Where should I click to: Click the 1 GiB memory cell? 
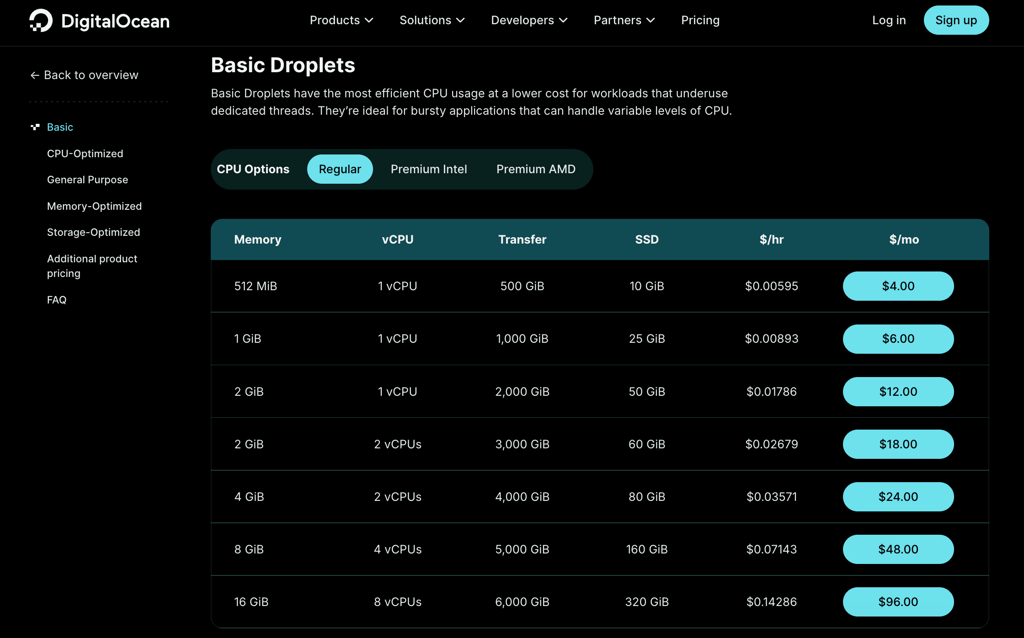point(248,339)
